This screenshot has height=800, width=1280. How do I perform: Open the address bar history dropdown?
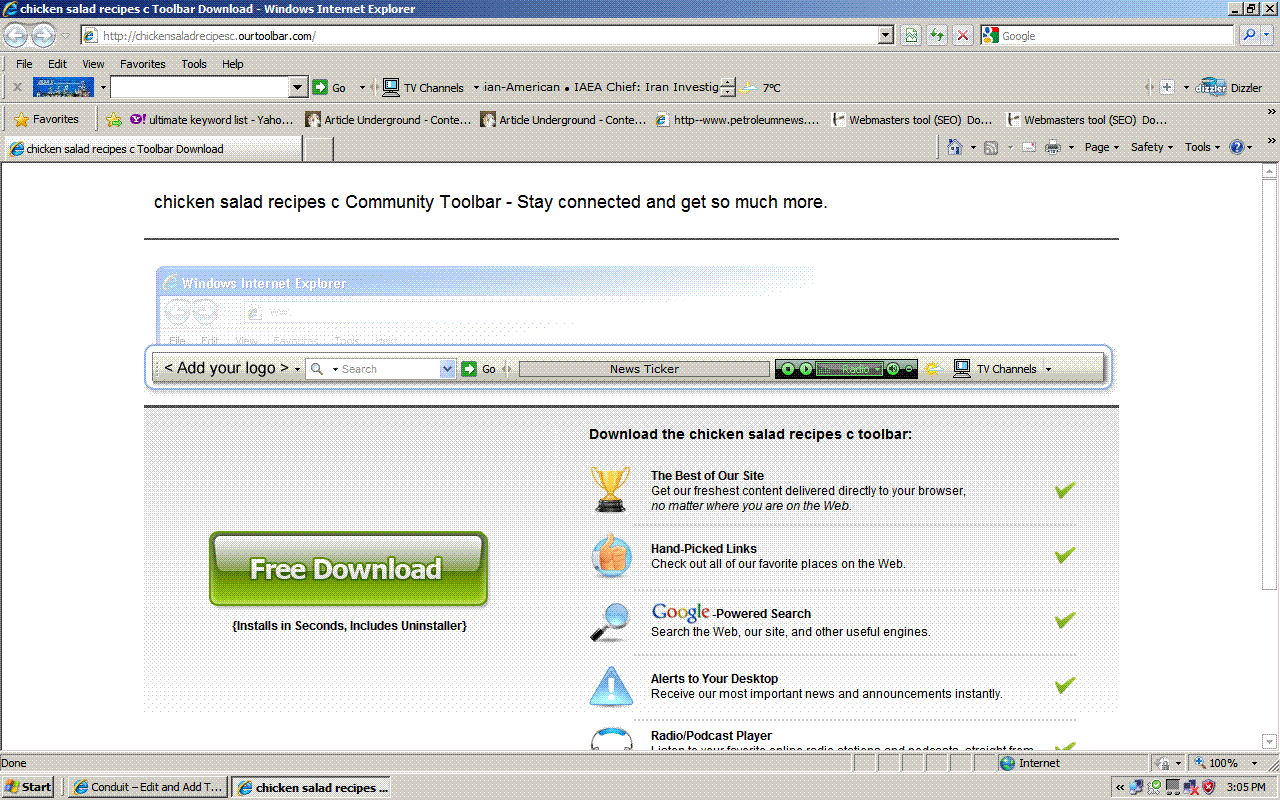coord(886,36)
